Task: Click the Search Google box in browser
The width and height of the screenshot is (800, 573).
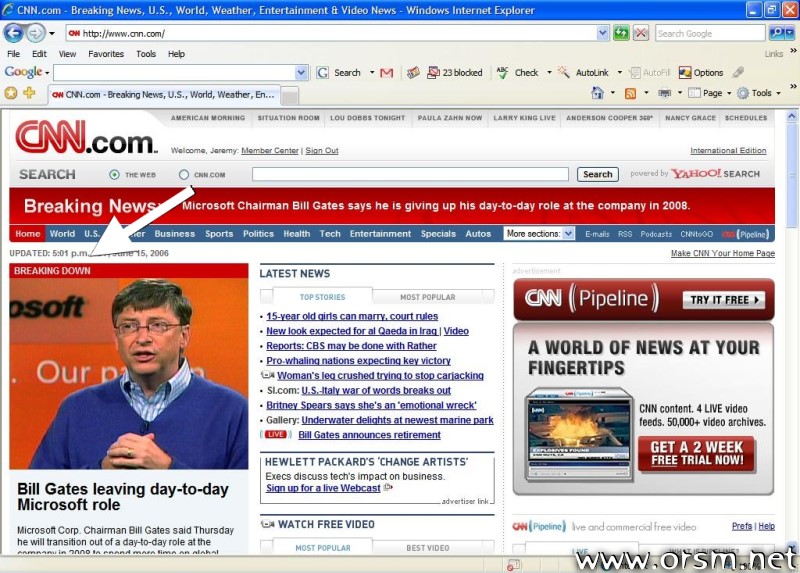Action: (710, 34)
